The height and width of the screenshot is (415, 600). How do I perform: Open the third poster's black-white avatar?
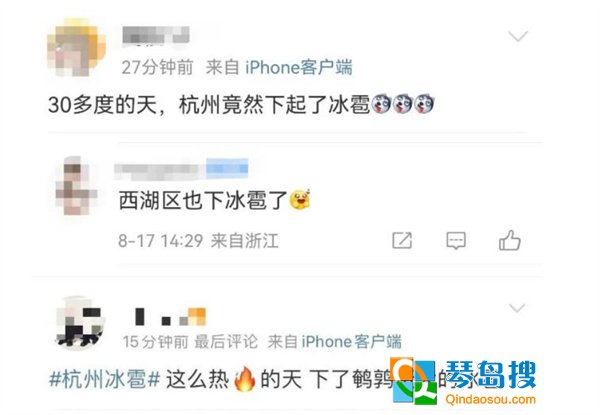click(x=79, y=322)
